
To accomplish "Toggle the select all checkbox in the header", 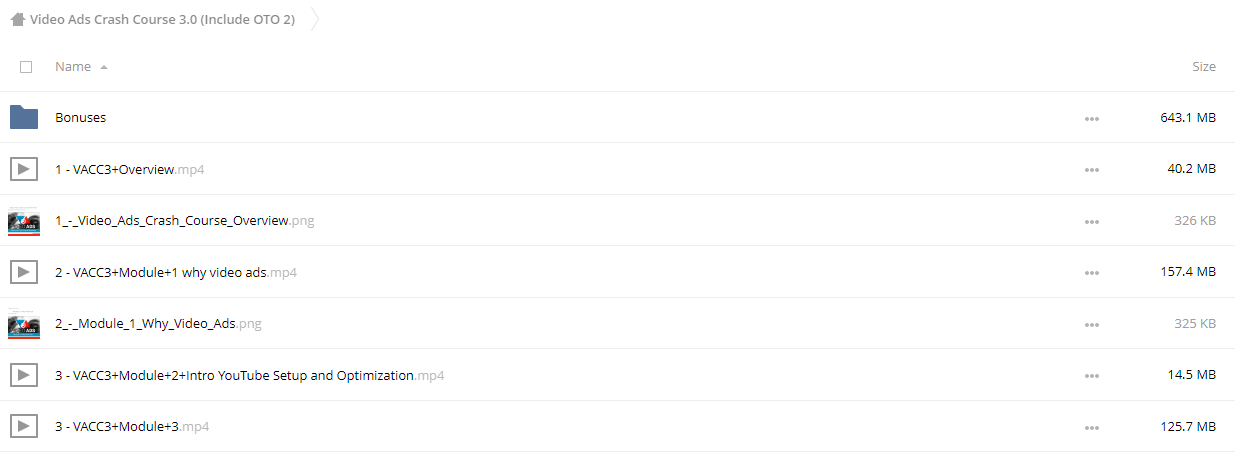I will pos(26,67).
